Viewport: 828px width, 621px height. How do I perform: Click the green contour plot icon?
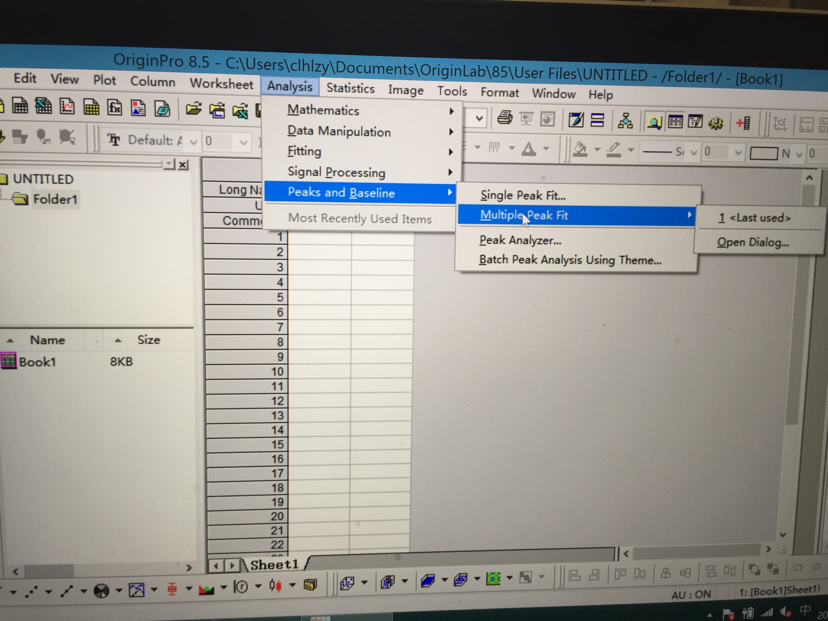pos(493,579)
